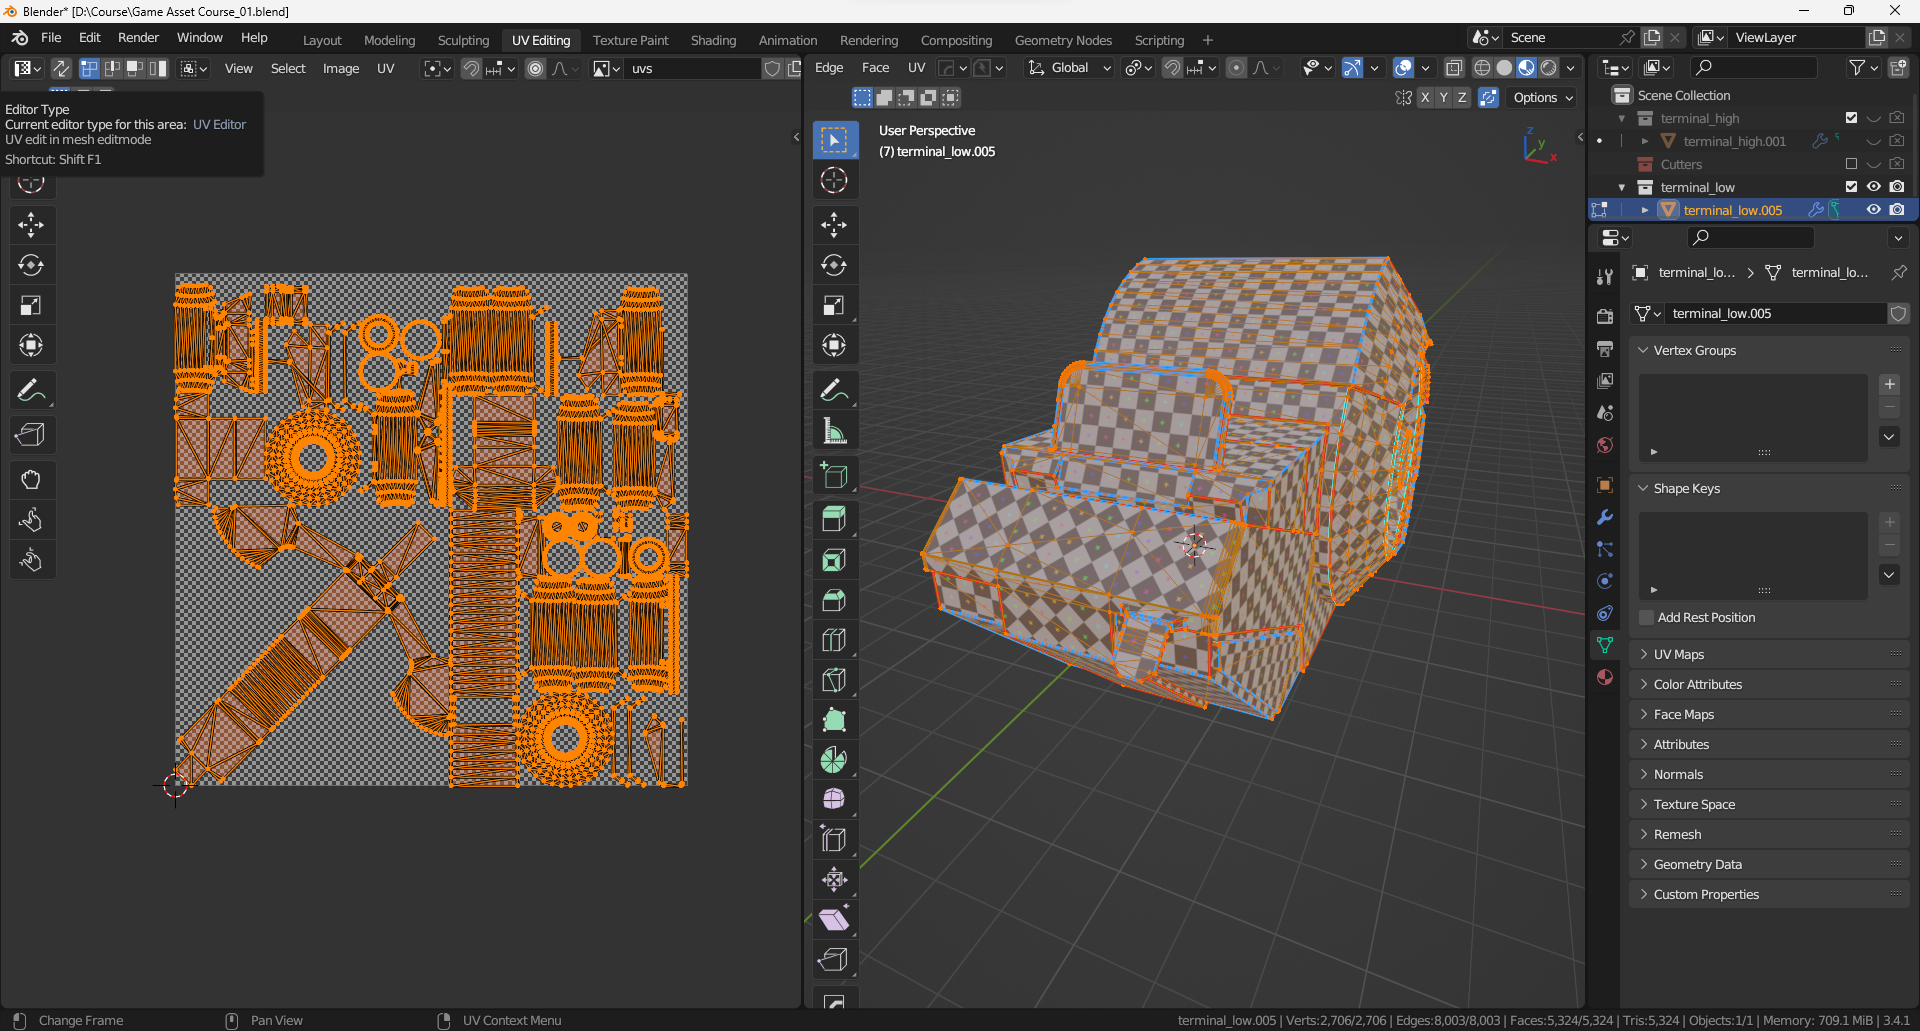The image size is (1920, 1031).
Task: Switch to Texture Paint workspace tab
Action: click(x=630, y=40)
